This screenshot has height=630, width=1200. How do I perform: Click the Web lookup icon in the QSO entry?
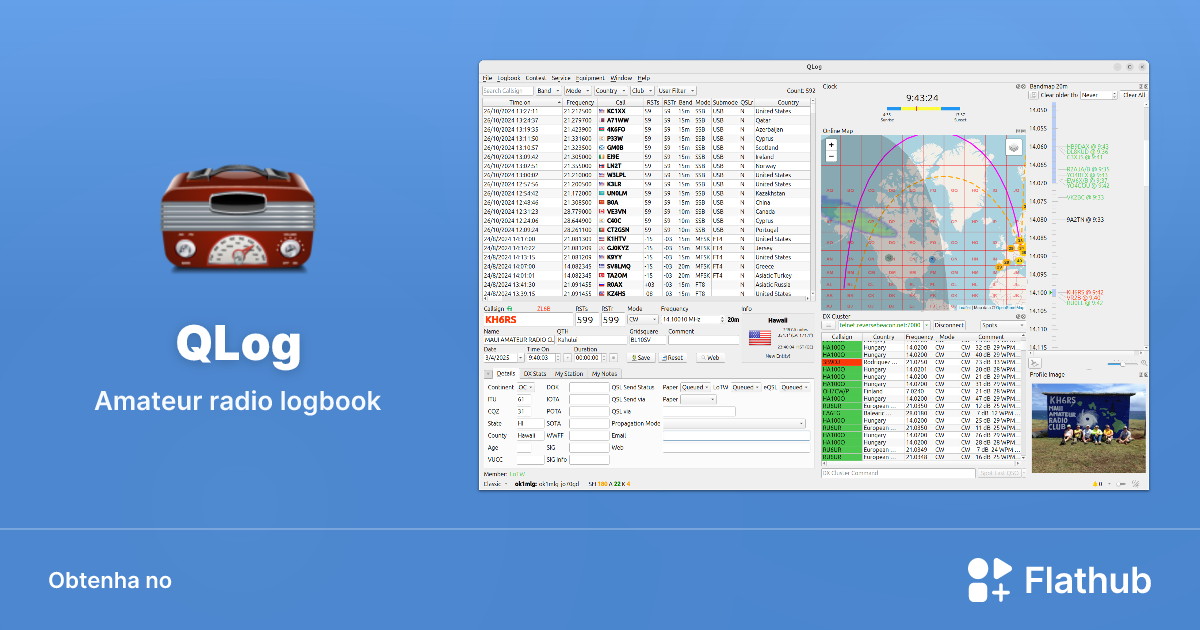712,358
